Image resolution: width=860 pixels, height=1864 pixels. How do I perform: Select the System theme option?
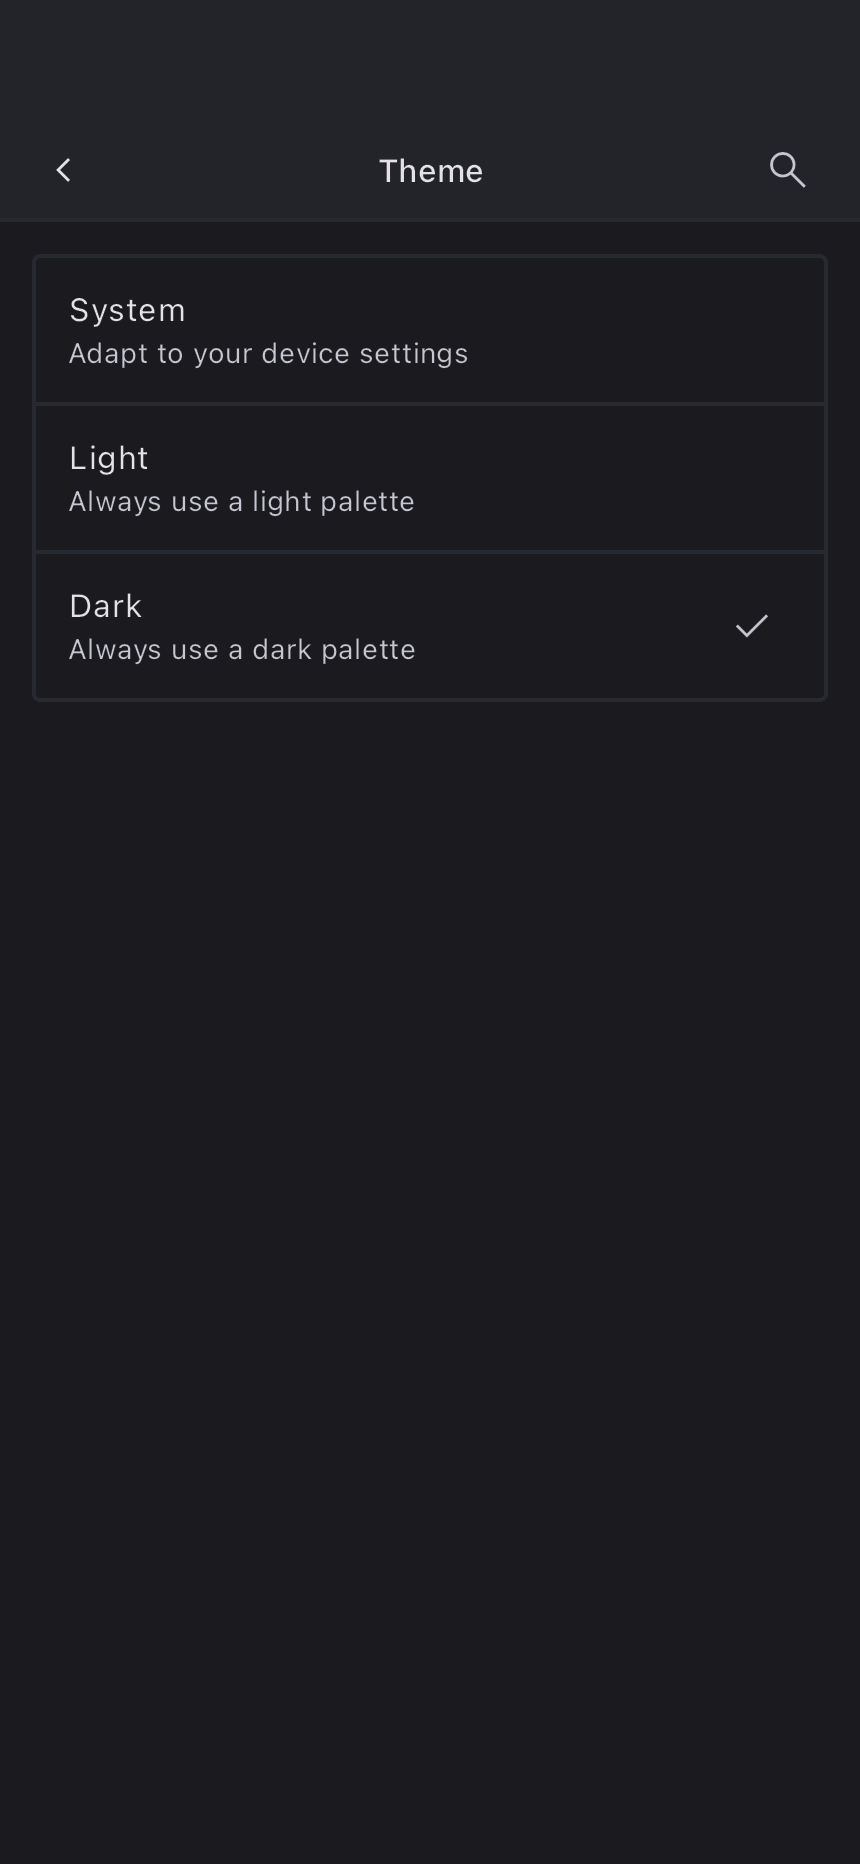click(430, 330)
